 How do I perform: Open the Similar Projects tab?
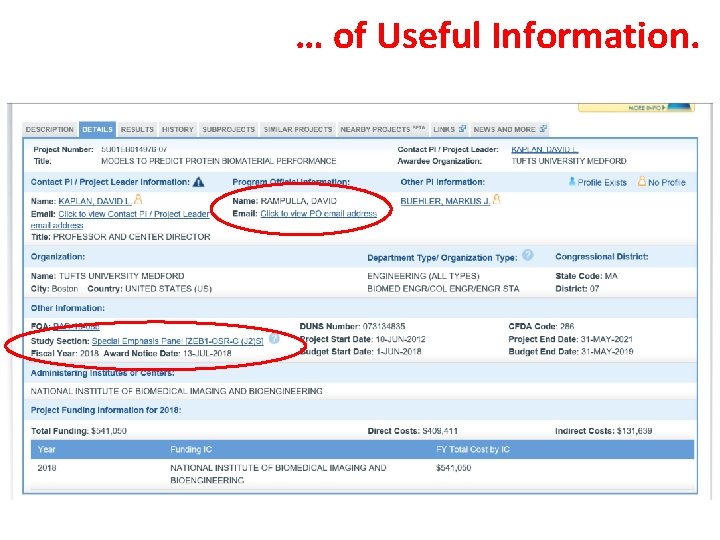(298, 129)
